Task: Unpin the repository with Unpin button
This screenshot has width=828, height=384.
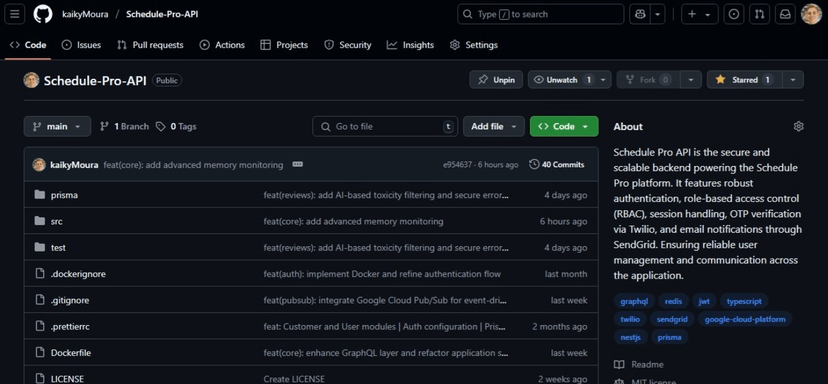Action: [x=496, y=80]
